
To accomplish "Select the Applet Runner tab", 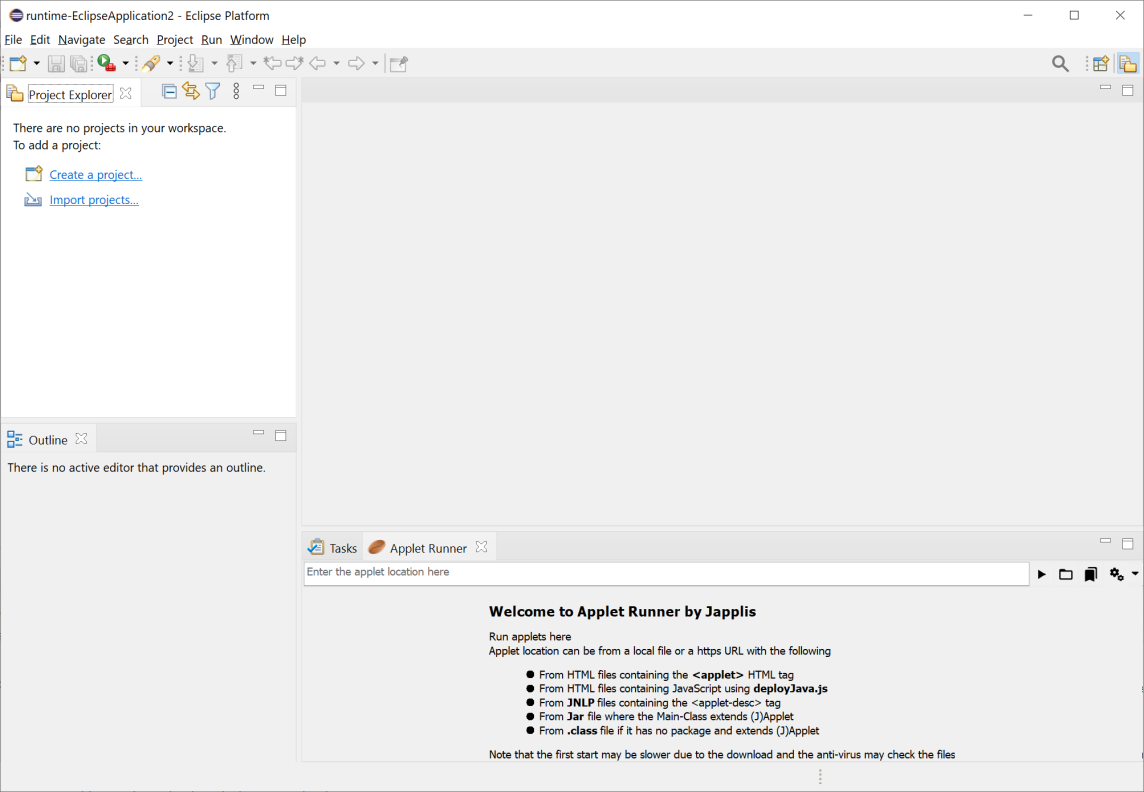I will tap(428, 548).
